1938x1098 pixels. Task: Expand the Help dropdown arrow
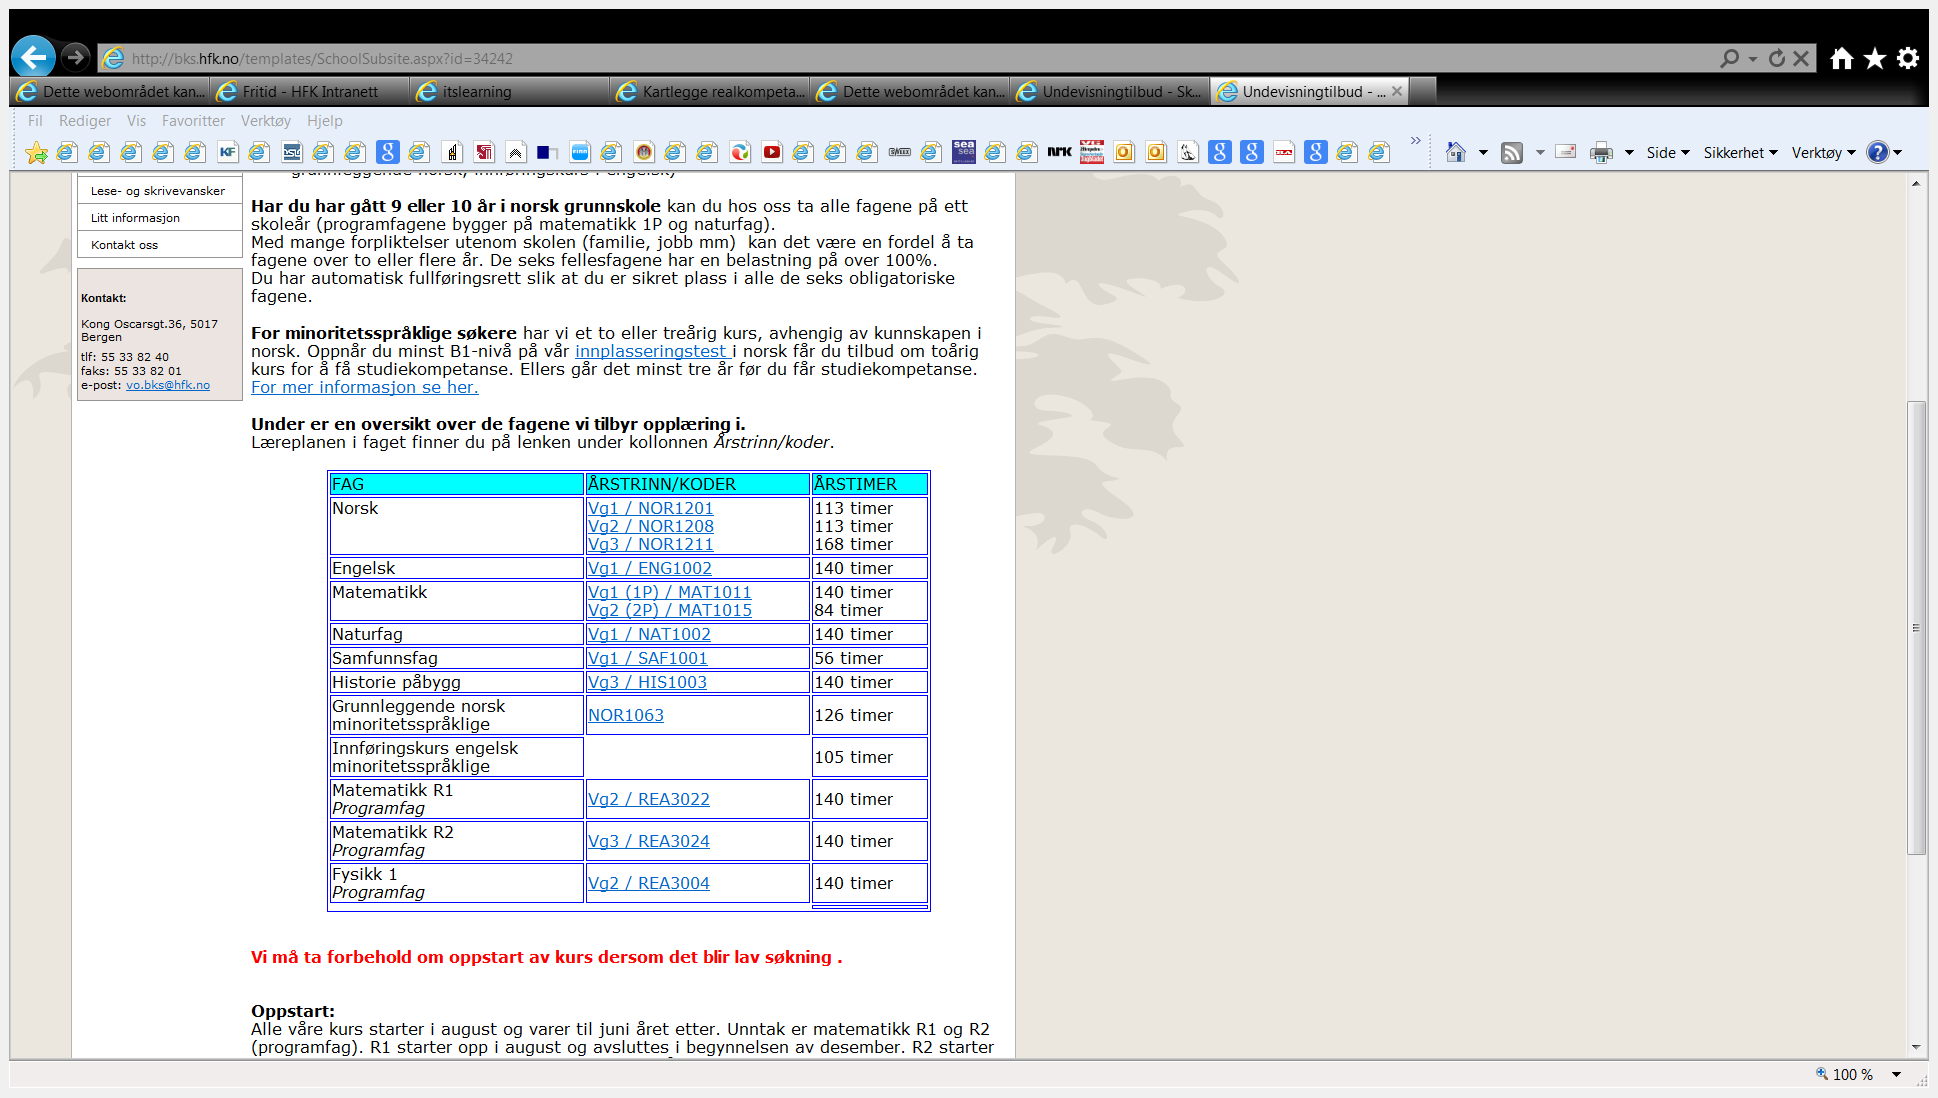1897,153
